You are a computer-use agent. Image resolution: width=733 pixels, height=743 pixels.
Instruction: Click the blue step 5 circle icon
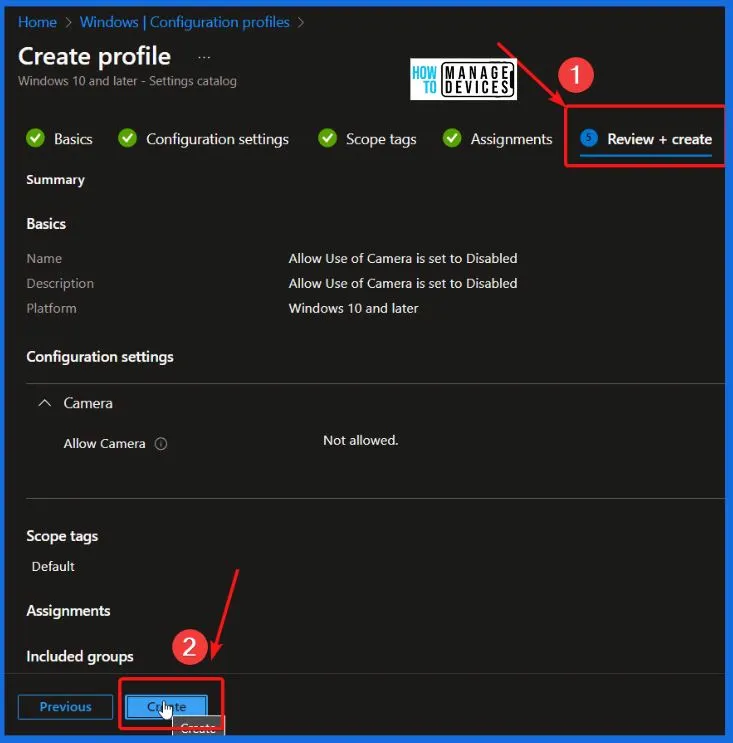(x=589, y=138)
